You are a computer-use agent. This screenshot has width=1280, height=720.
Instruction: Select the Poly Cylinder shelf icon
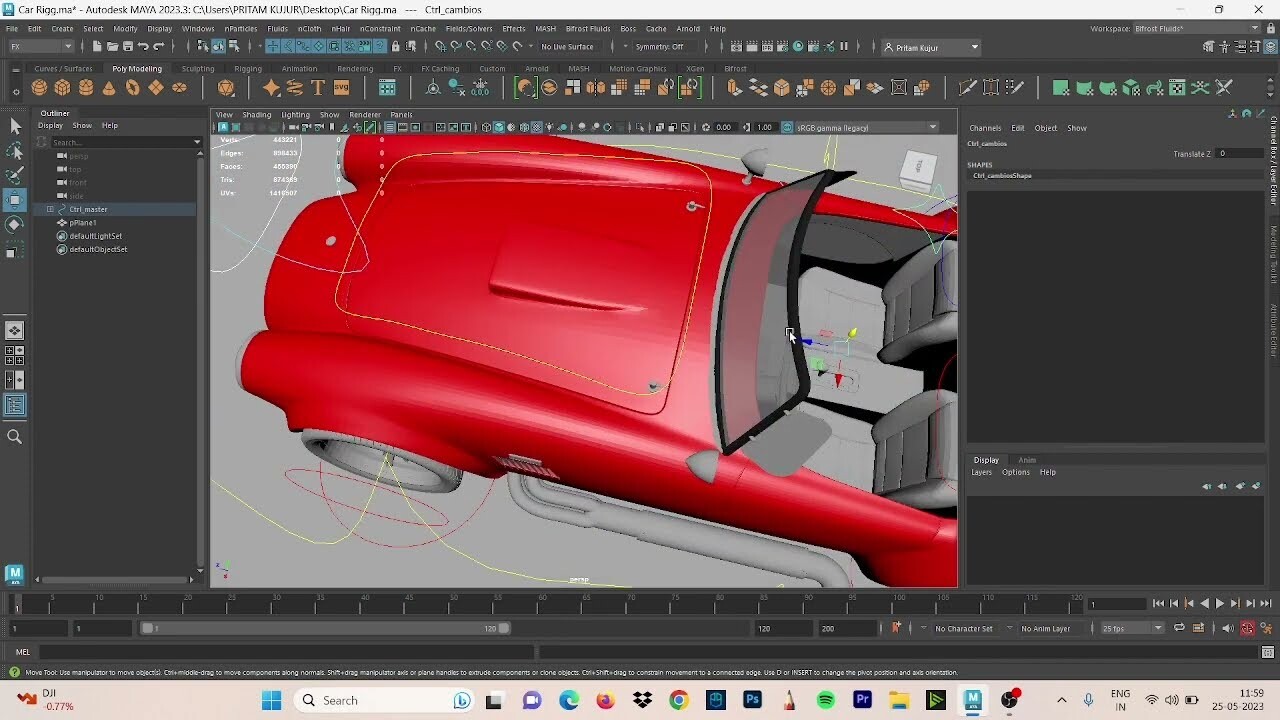[x=86, y=88]
